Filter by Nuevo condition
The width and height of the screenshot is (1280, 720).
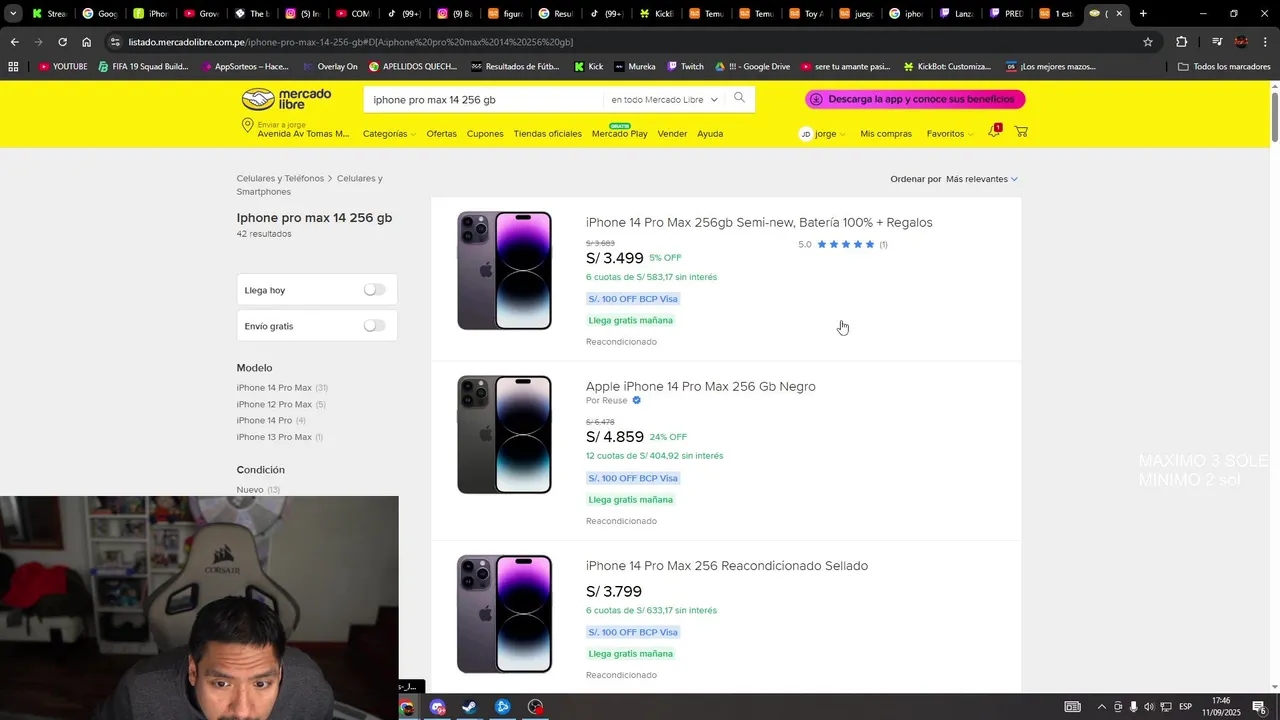click(x=250, y=490)
